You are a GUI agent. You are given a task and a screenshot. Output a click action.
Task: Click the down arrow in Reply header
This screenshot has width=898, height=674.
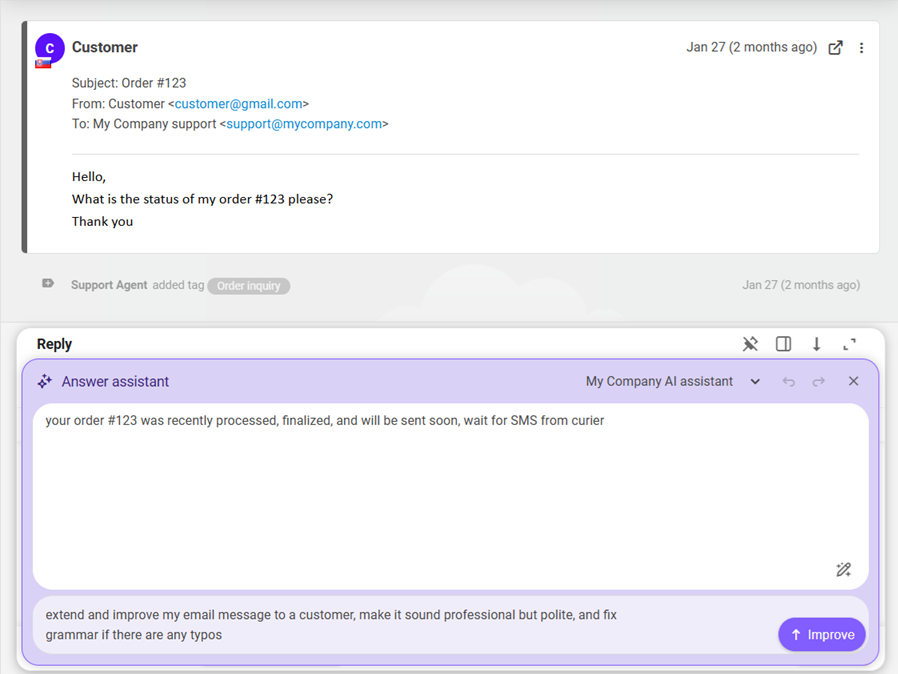tap(816, 344)
